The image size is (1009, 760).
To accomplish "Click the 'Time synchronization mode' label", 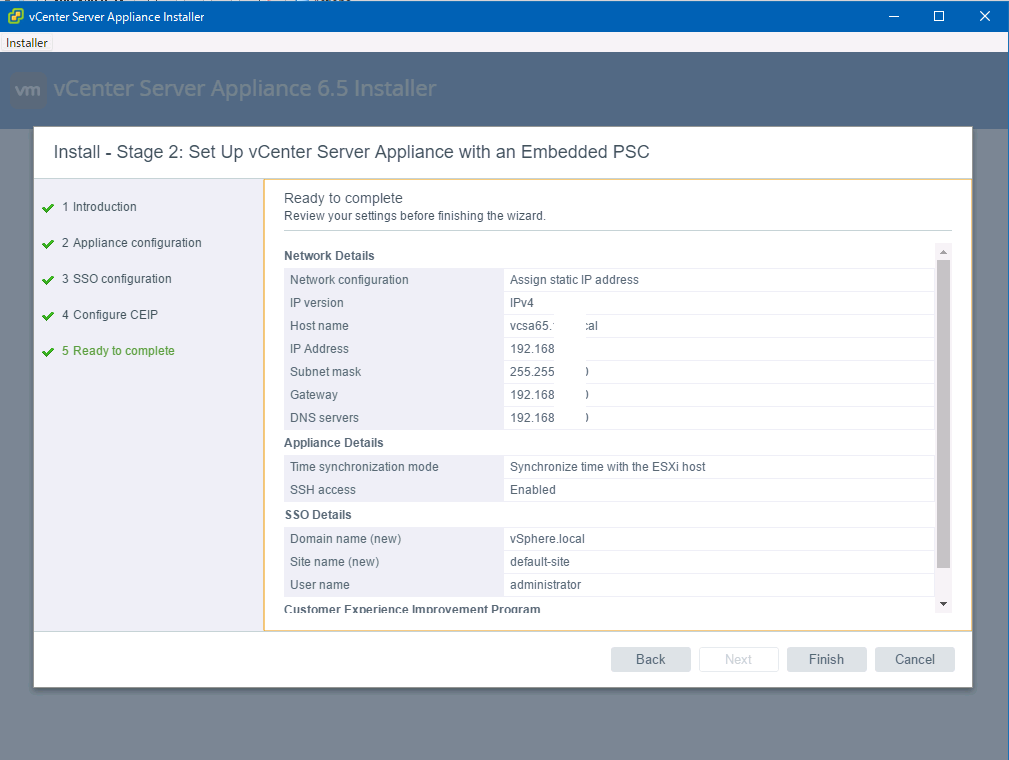I will pos(364,467).
